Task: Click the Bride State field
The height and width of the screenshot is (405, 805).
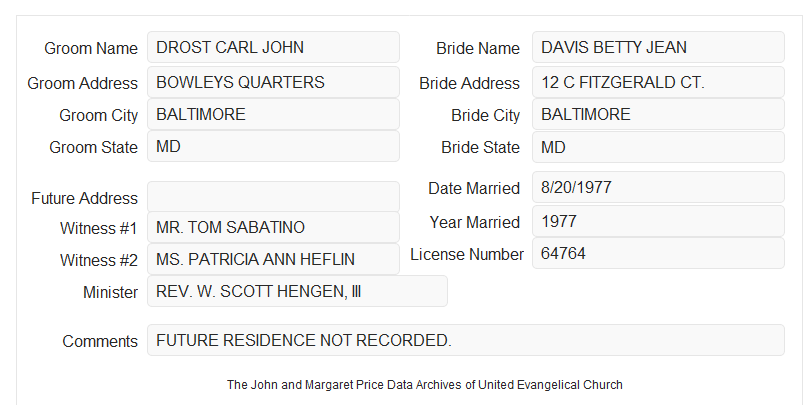Action: click(x=658, y=147)
